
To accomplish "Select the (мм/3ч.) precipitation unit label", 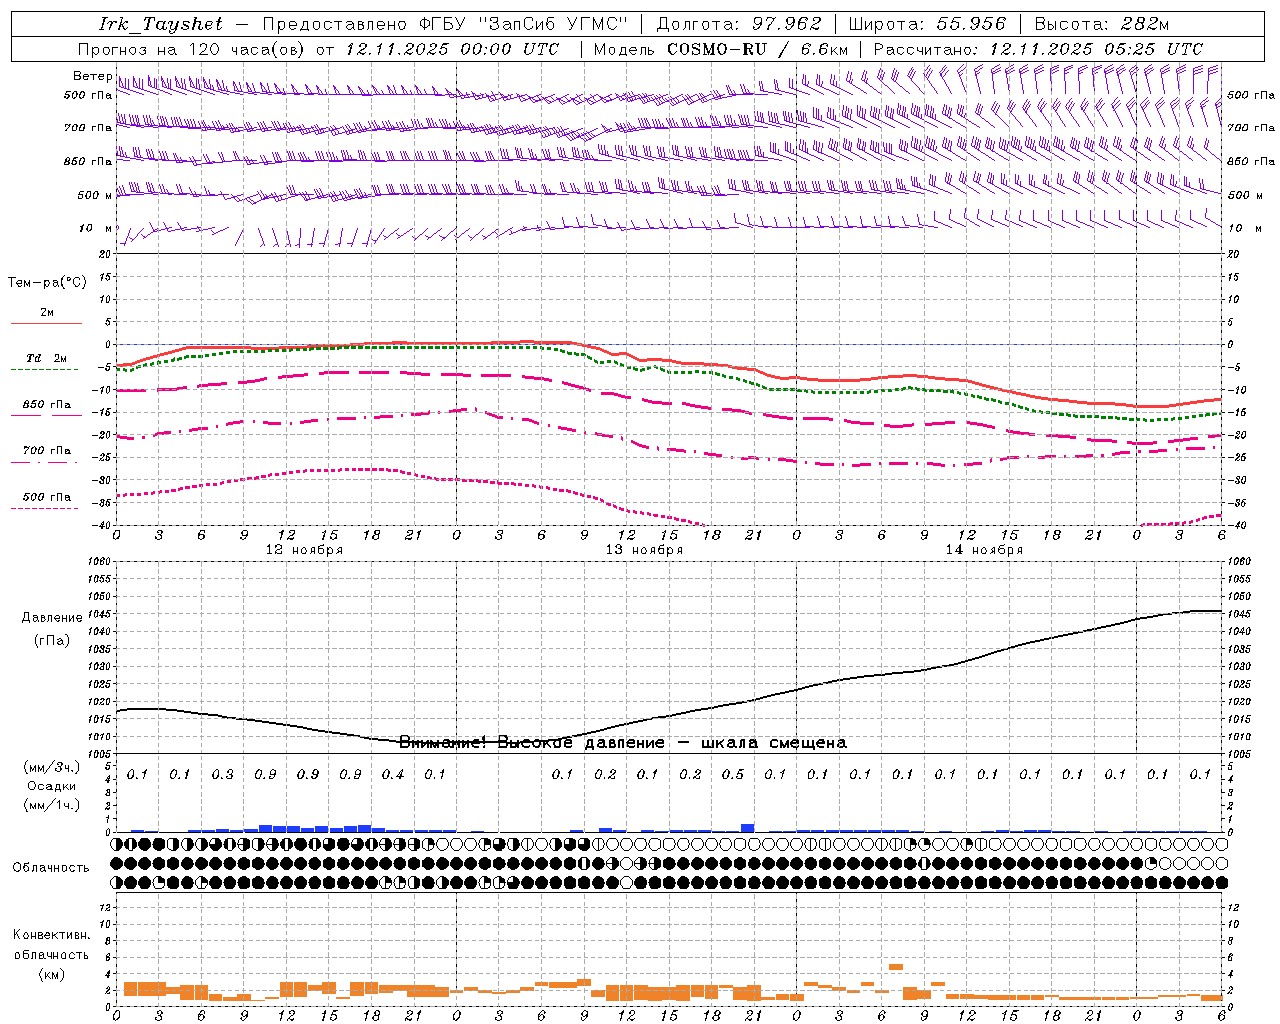I will click(x=51, y=767).
